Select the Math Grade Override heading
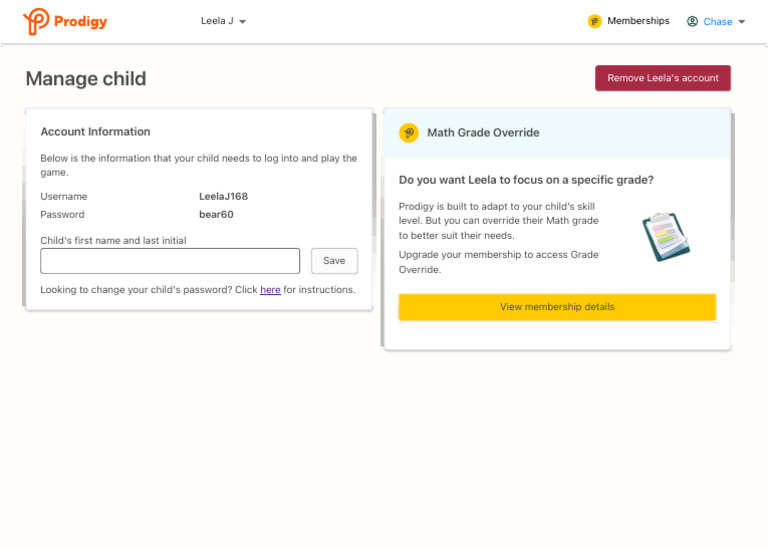768x548 pixels. coord(483,133)
